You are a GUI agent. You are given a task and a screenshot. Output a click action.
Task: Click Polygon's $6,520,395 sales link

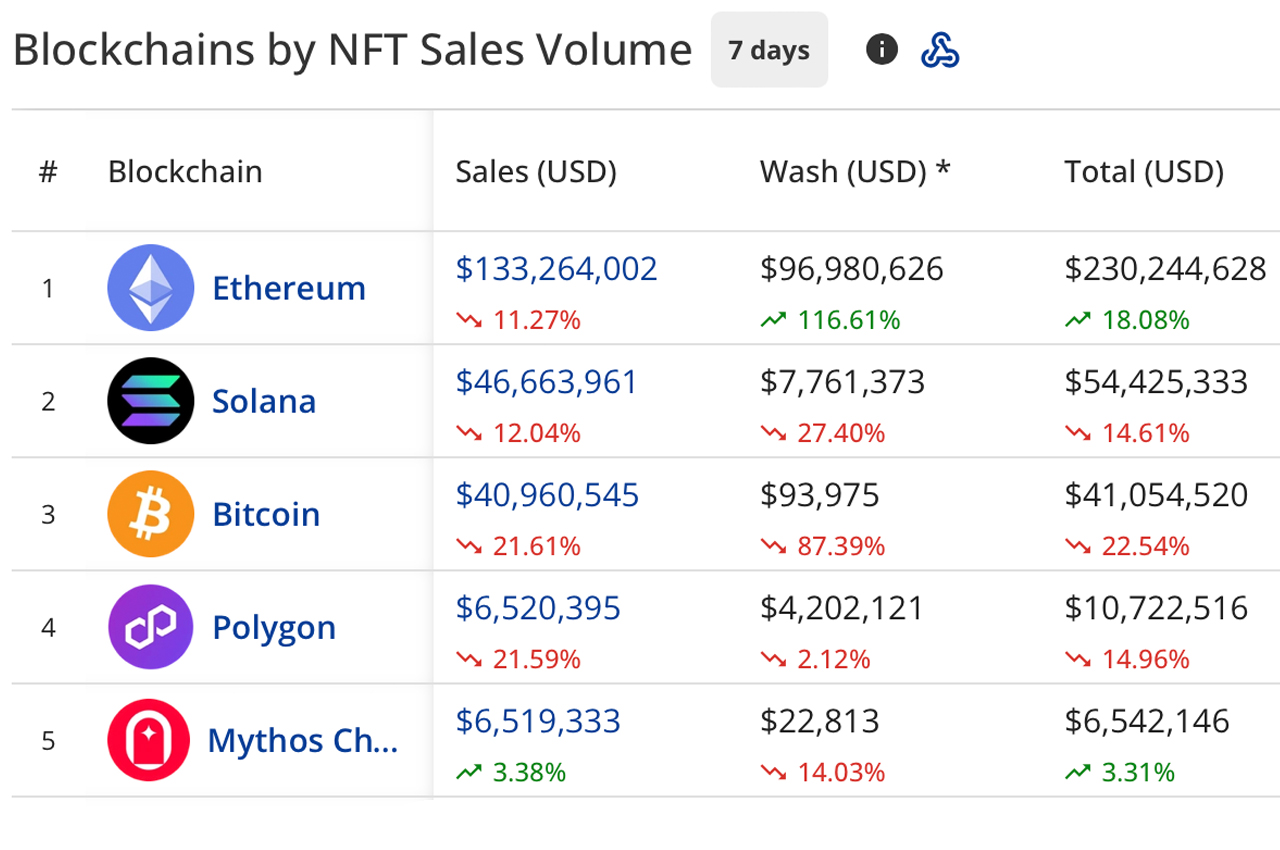pyautogui.click(x=536, y=608)
